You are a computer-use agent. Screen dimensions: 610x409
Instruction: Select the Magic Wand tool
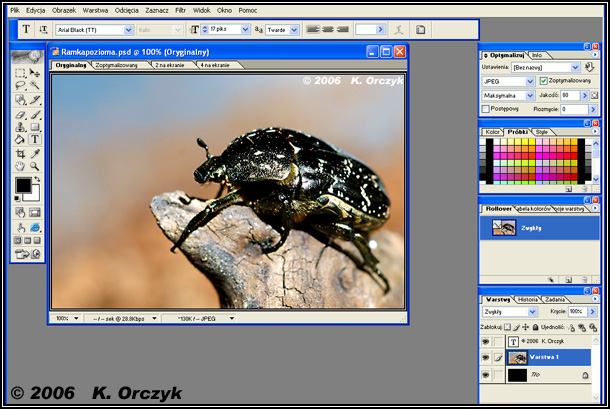tap(34, 87)
